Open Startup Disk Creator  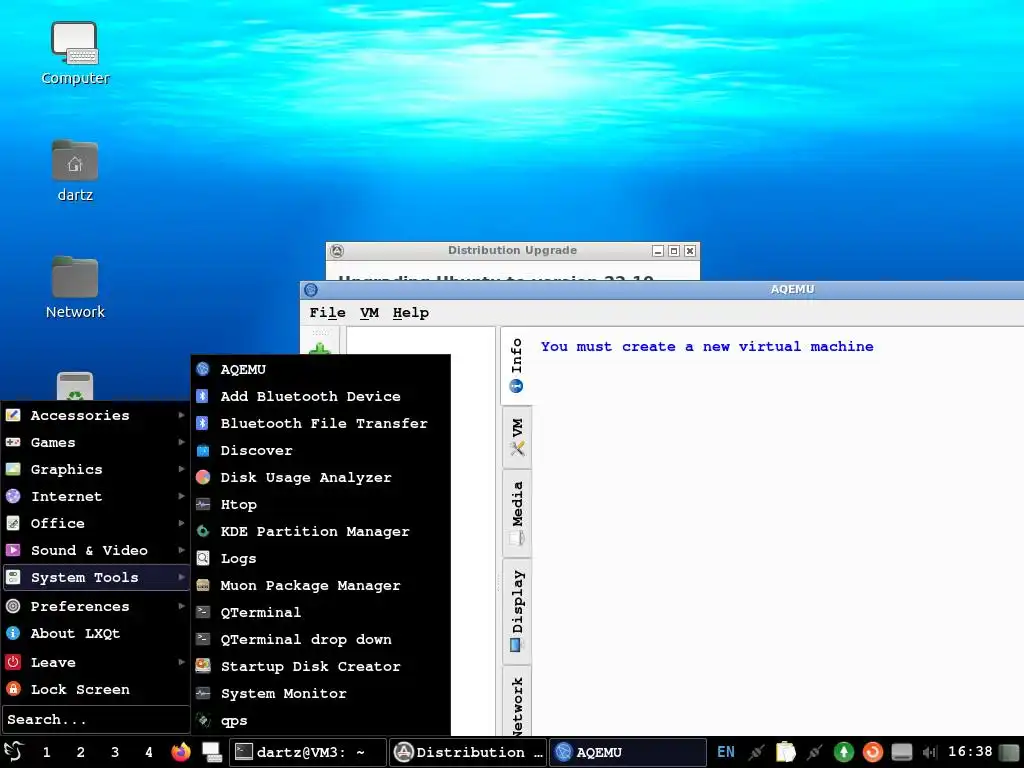[x=320, y=666]
